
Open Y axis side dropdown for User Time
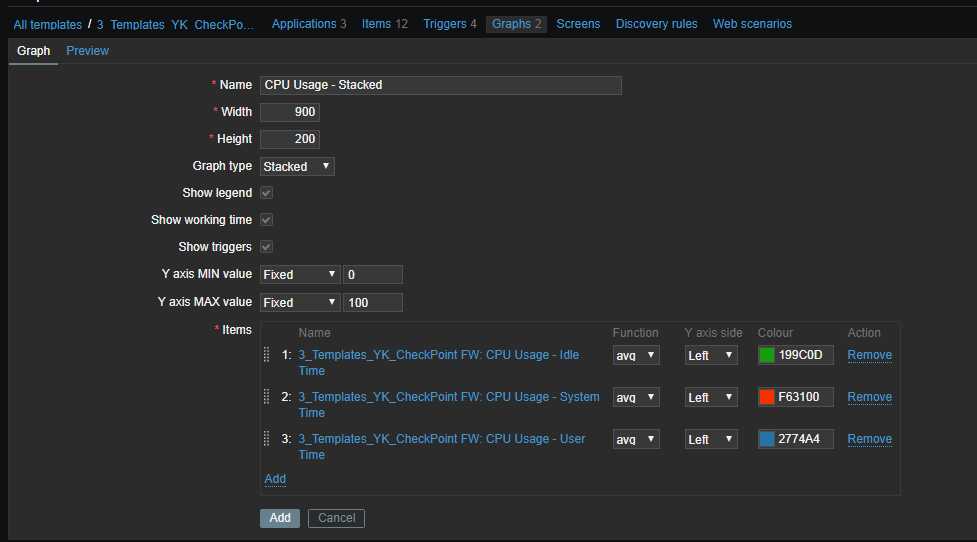711,439
